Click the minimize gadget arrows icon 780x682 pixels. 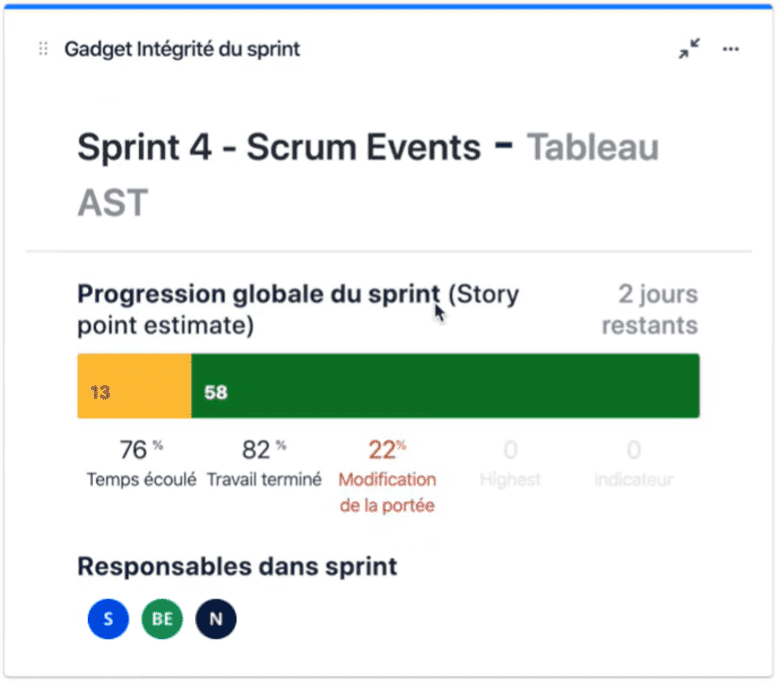[x=689, y=49]
